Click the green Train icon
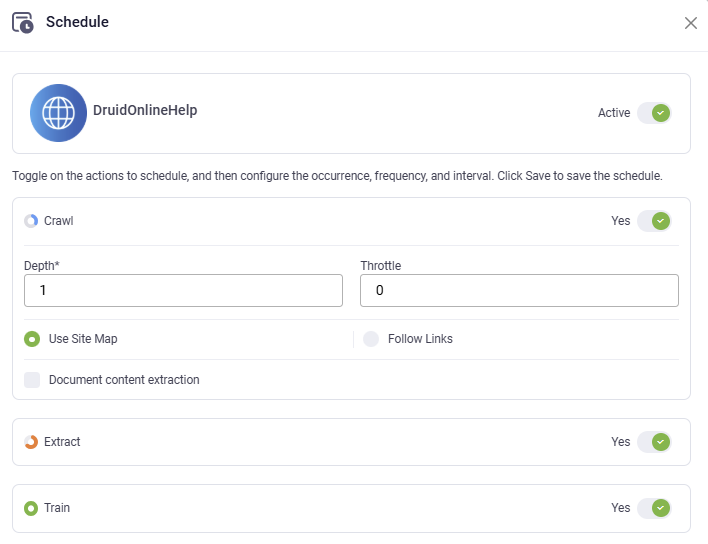This screenshot has height=544, width=708. (x=31, y=508)
